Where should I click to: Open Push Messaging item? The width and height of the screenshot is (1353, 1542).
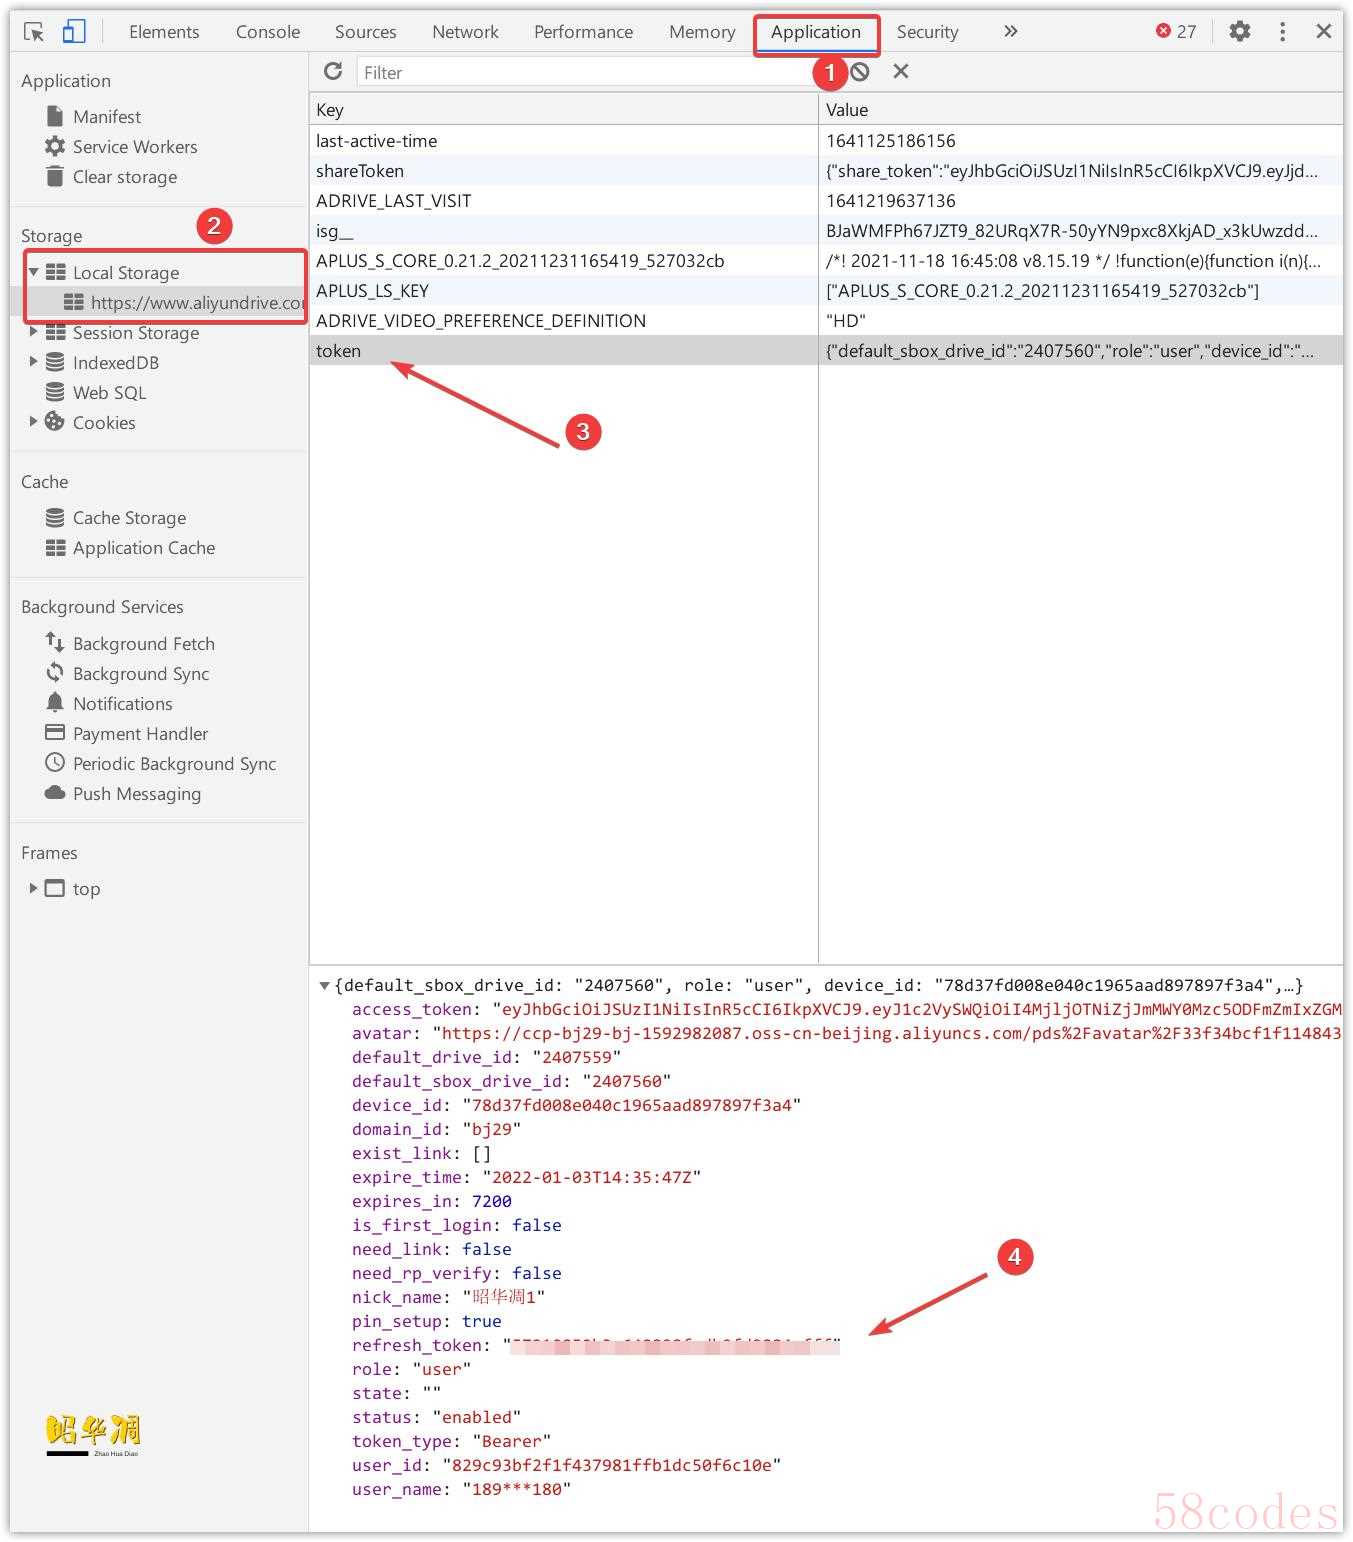pyautogui.click(x=136, y=794)
